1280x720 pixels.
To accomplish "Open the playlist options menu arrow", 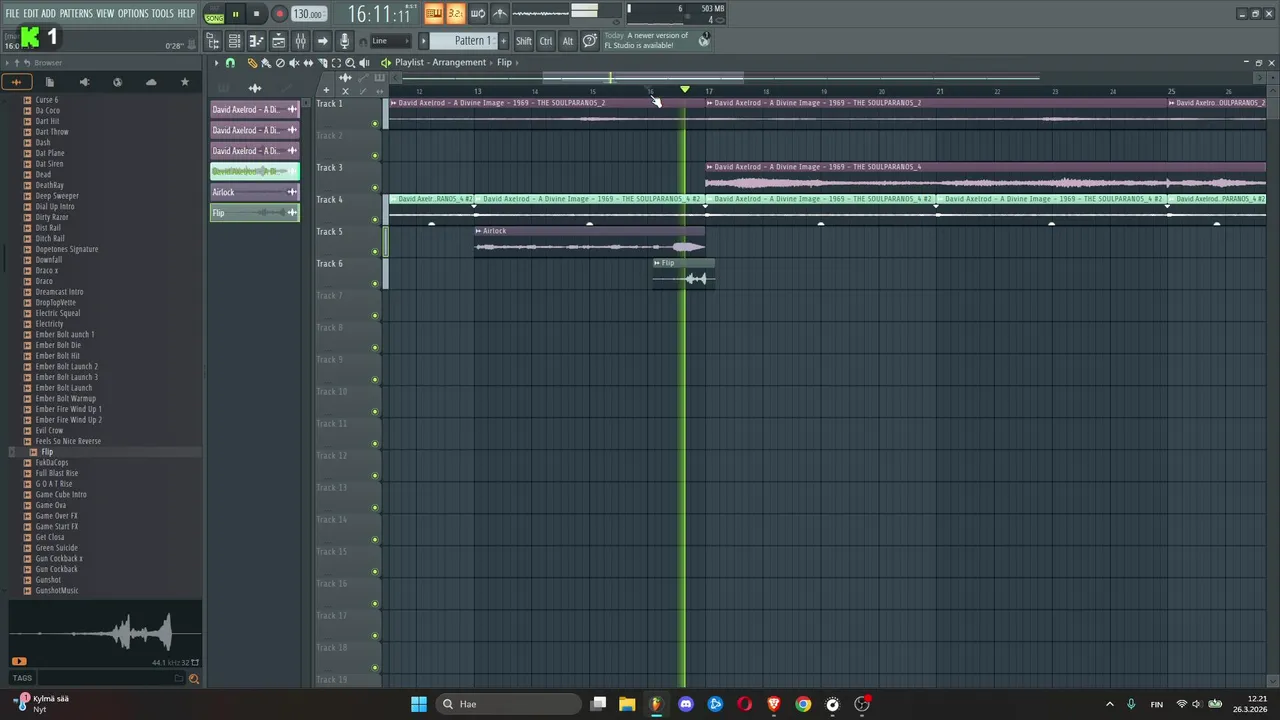I will [x=216, y=62].
